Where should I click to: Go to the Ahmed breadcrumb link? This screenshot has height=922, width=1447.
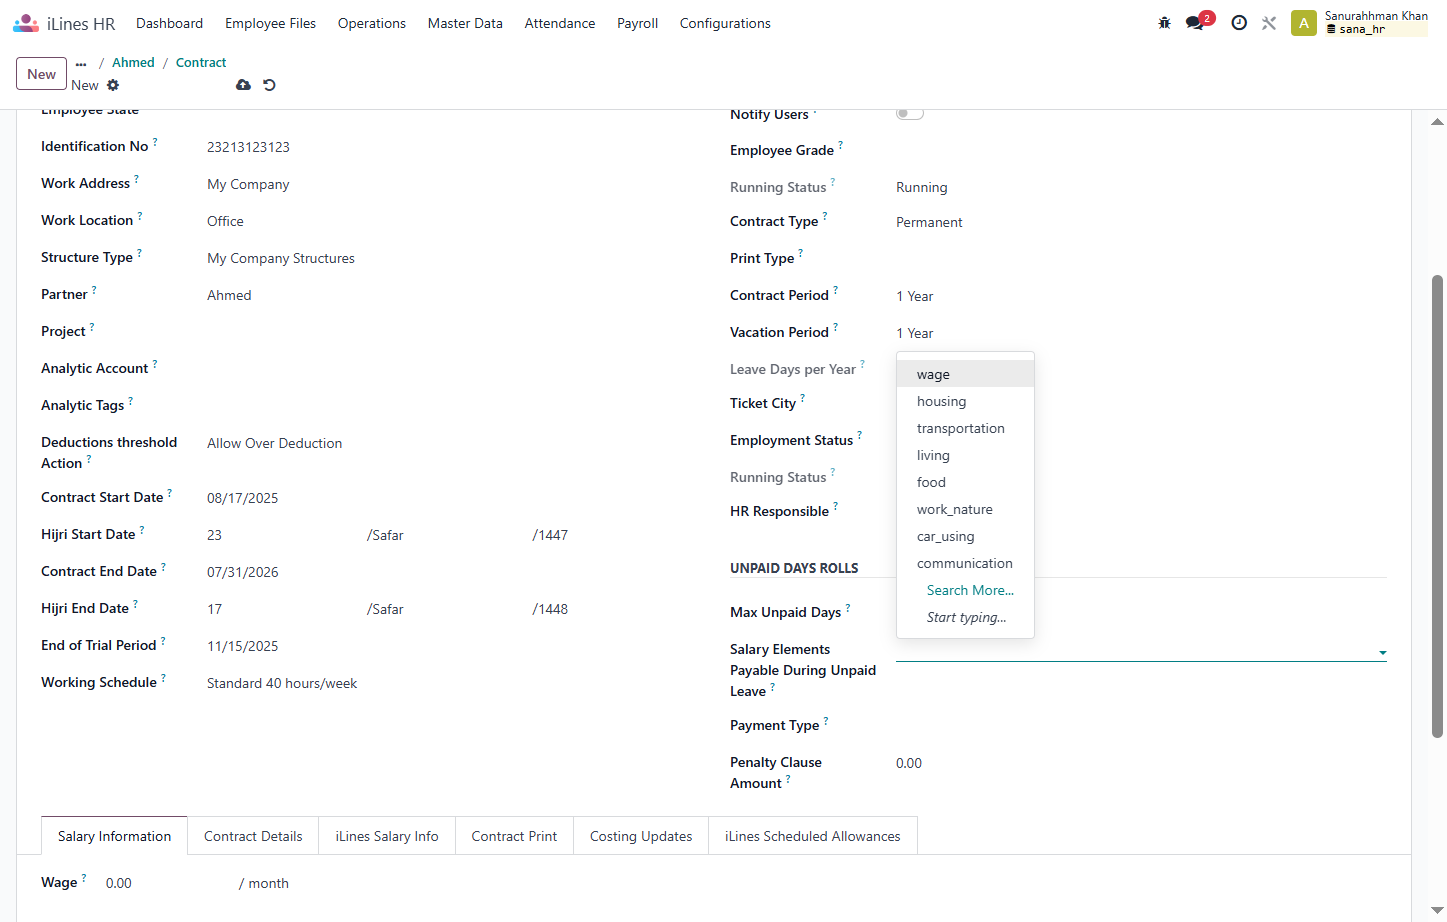133,62
